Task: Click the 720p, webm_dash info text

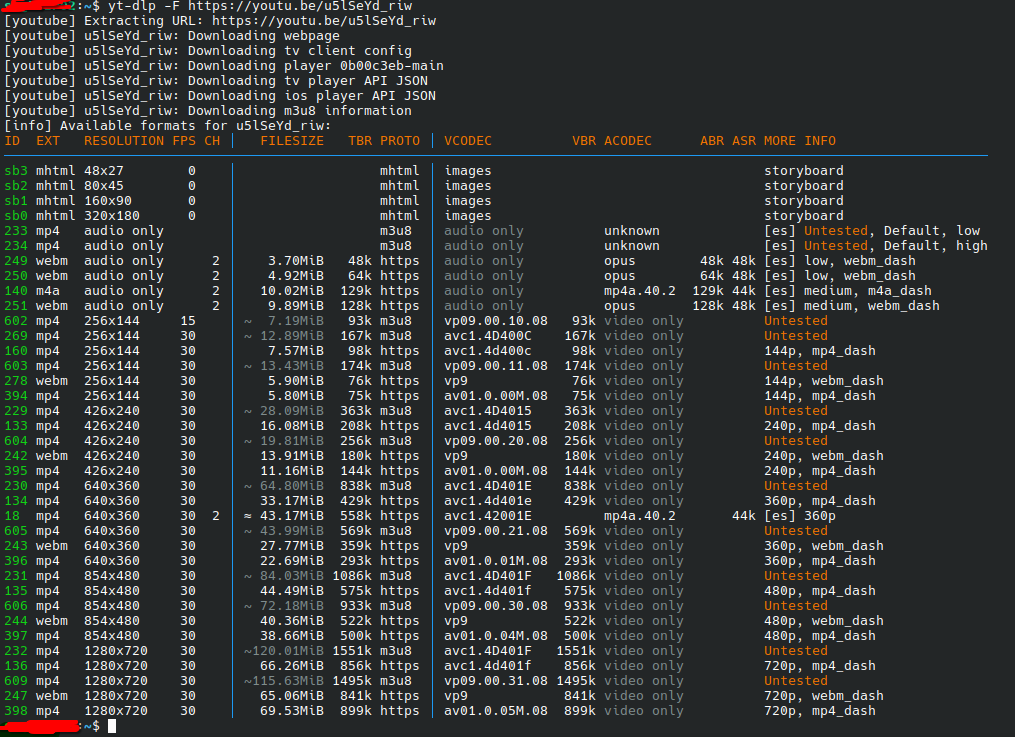Action: tap(824, 696)
